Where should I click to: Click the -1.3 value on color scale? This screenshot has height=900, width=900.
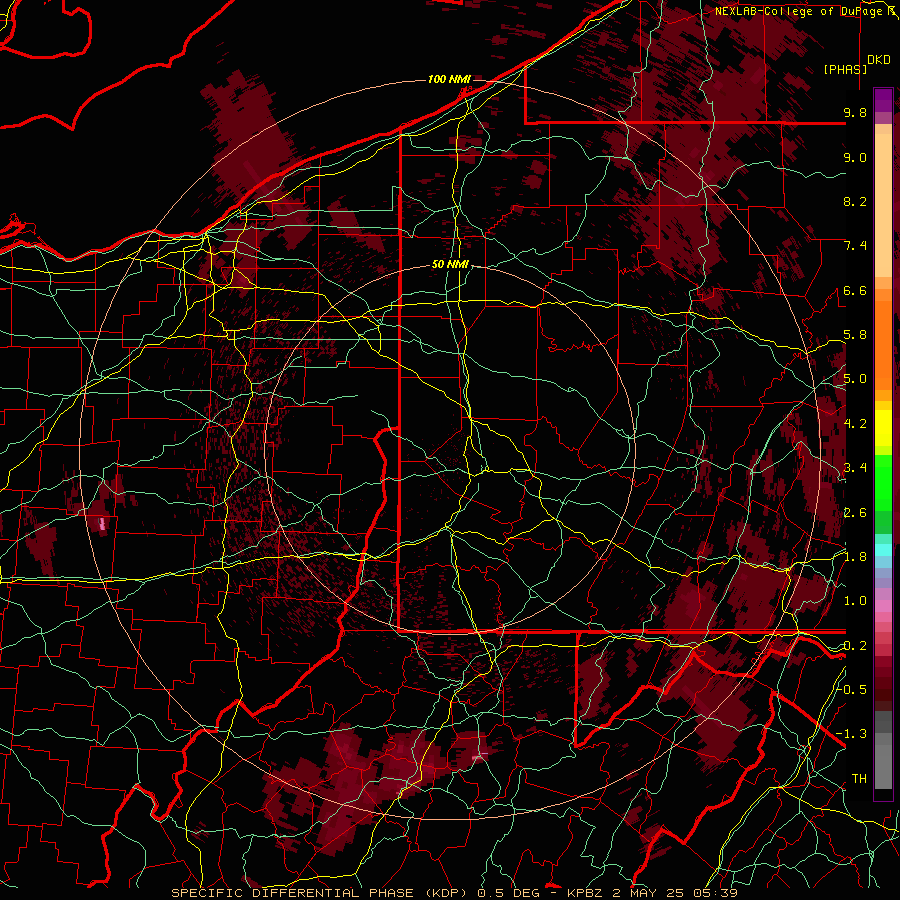[x=851, y=734]
